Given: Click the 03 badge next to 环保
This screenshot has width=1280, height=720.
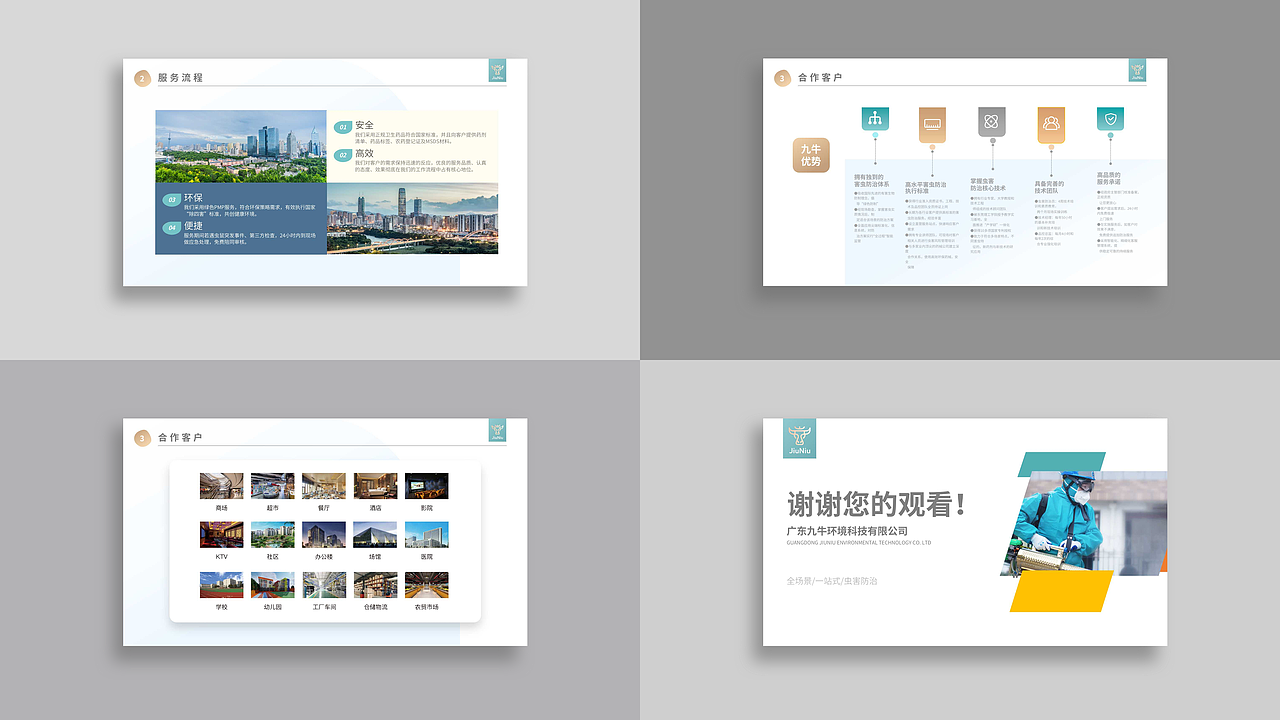Looking at the screenshot, I should tap(171, 200).
